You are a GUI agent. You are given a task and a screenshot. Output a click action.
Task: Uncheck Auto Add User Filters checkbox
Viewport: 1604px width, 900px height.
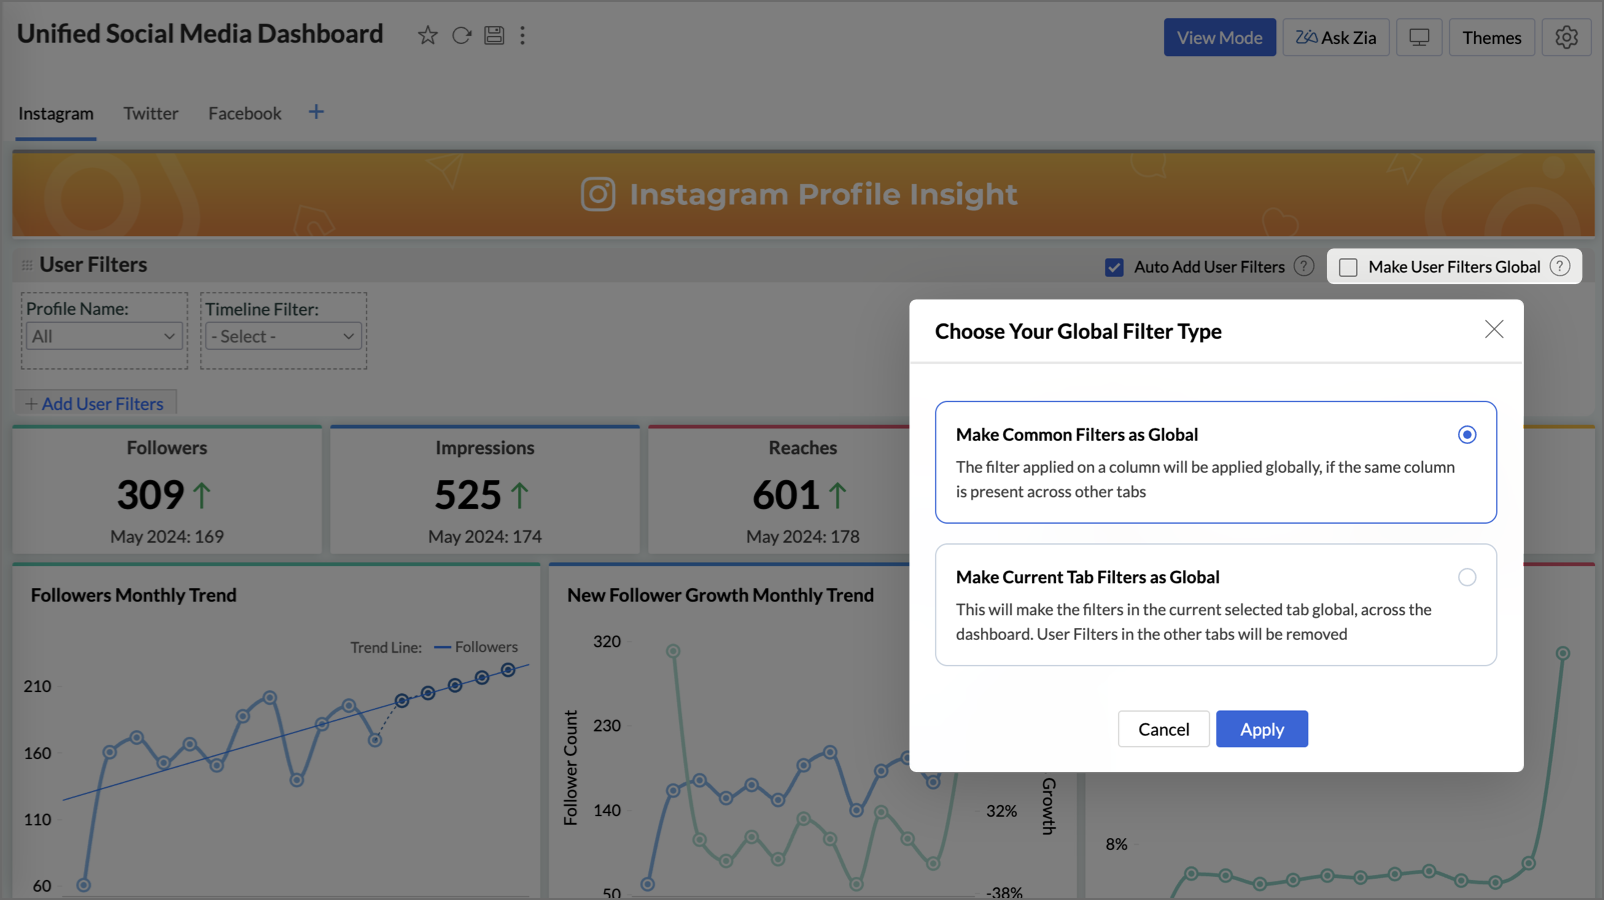pos(1114,267)
